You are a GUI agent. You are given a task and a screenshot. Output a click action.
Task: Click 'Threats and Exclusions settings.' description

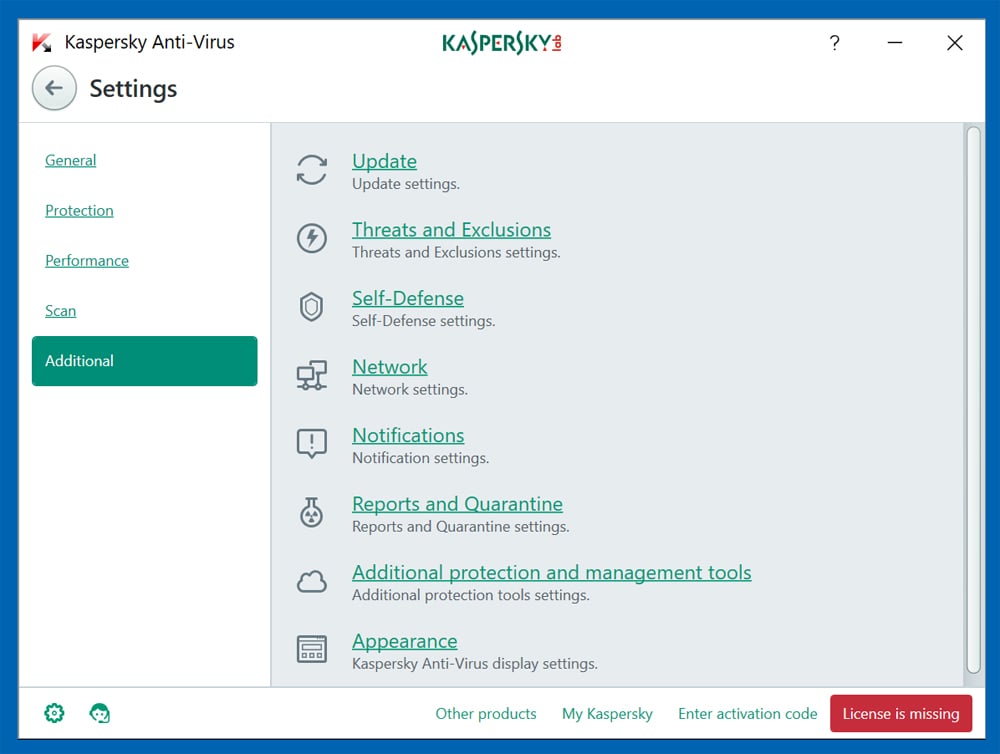(x=456, y=252)
